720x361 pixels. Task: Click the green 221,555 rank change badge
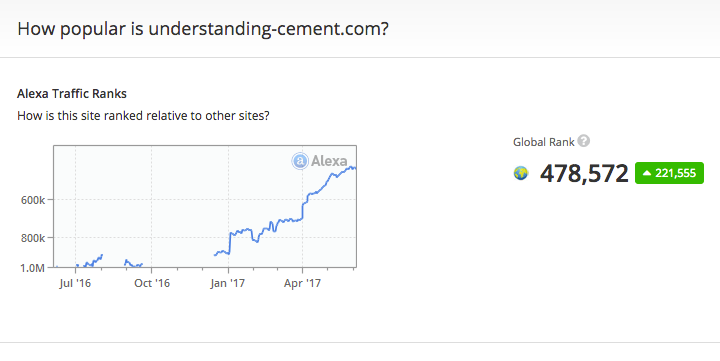point(669,173)
